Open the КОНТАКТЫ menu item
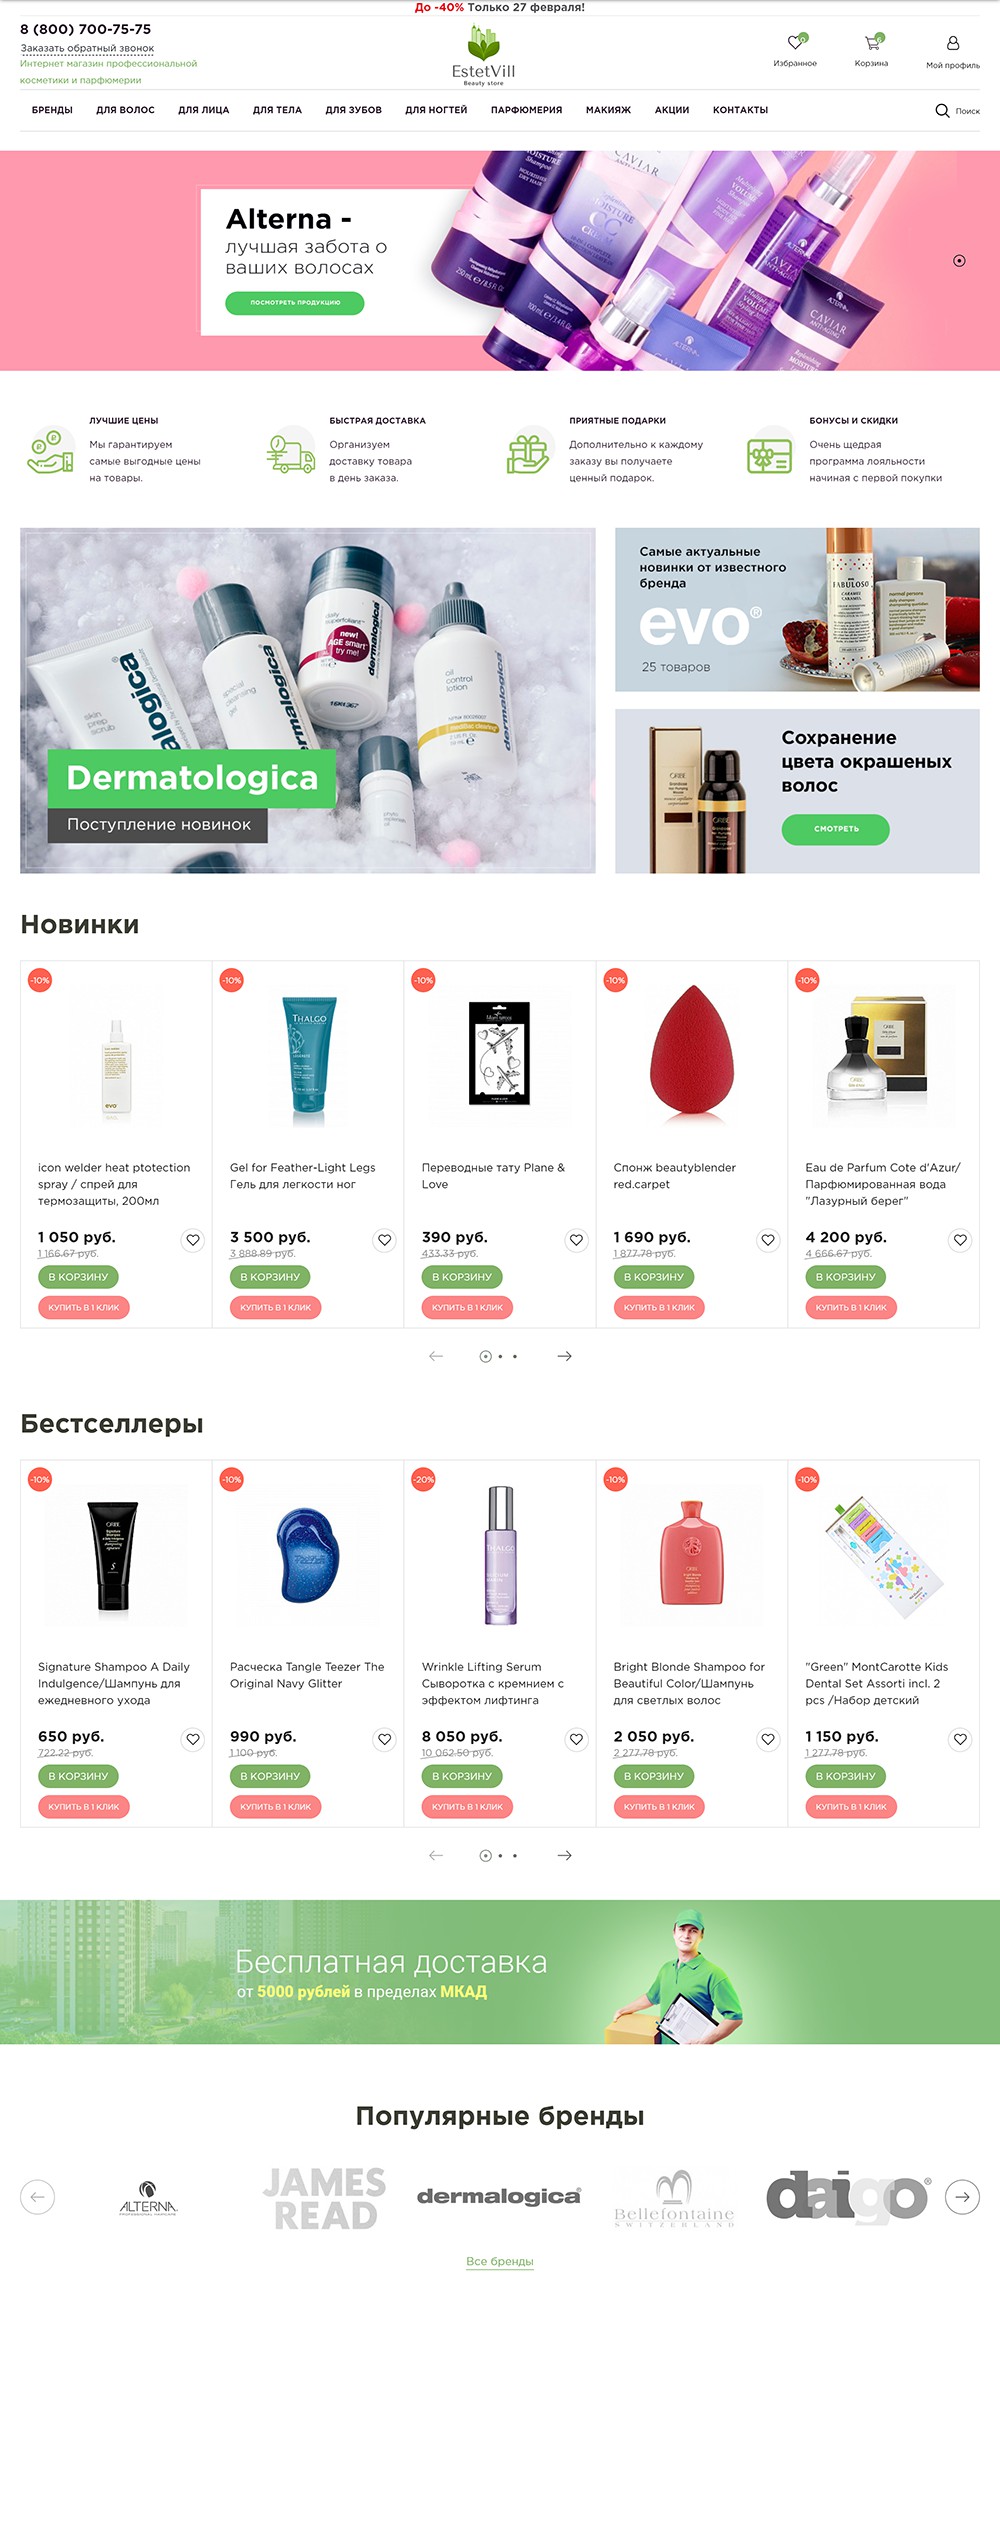Viewport: 1000px width, 2545px height. point(740,110)
